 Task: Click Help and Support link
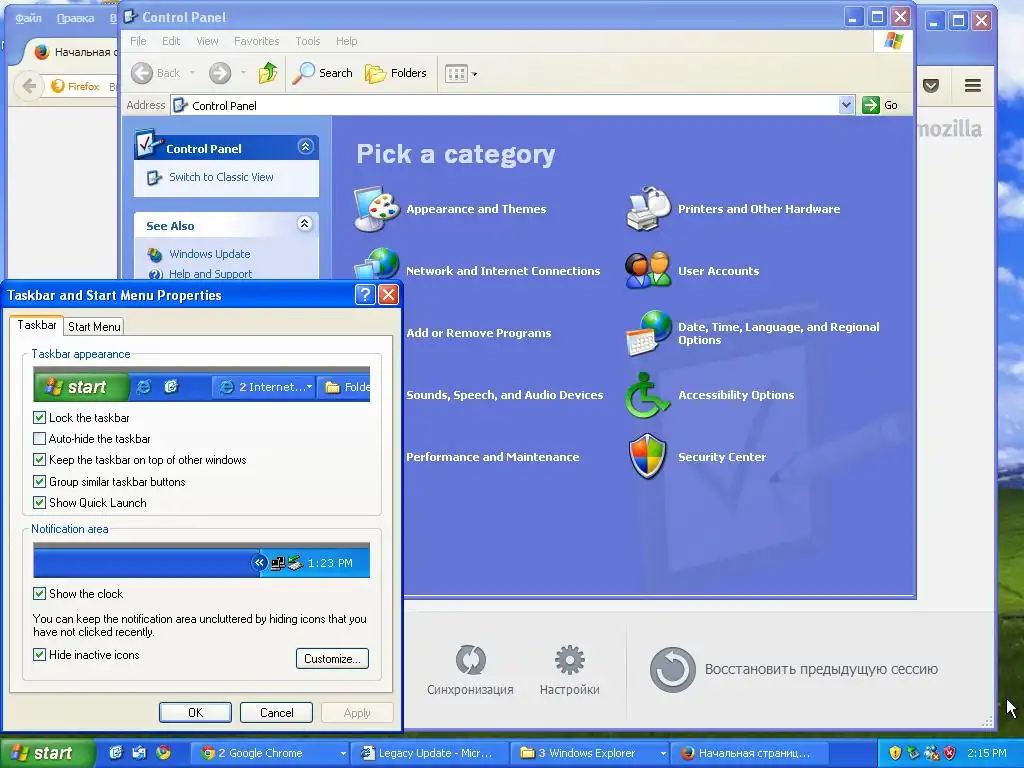[210, 274]
